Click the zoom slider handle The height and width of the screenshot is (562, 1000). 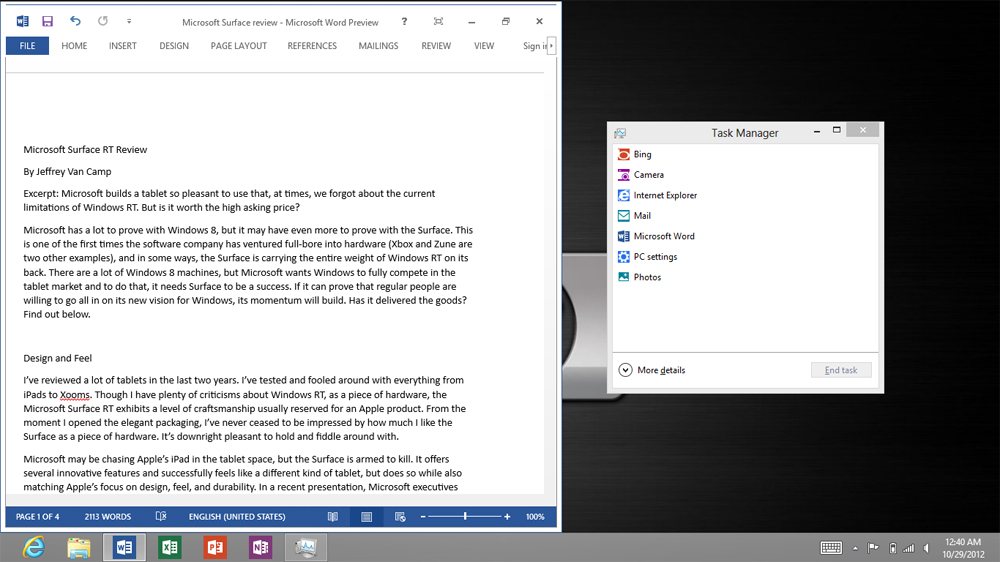coord(465,516)
